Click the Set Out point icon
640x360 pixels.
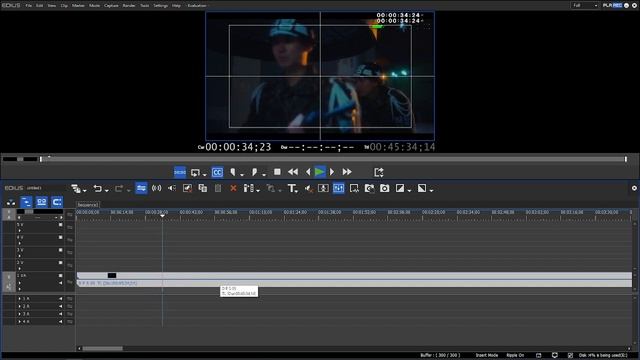click(254, 172)
